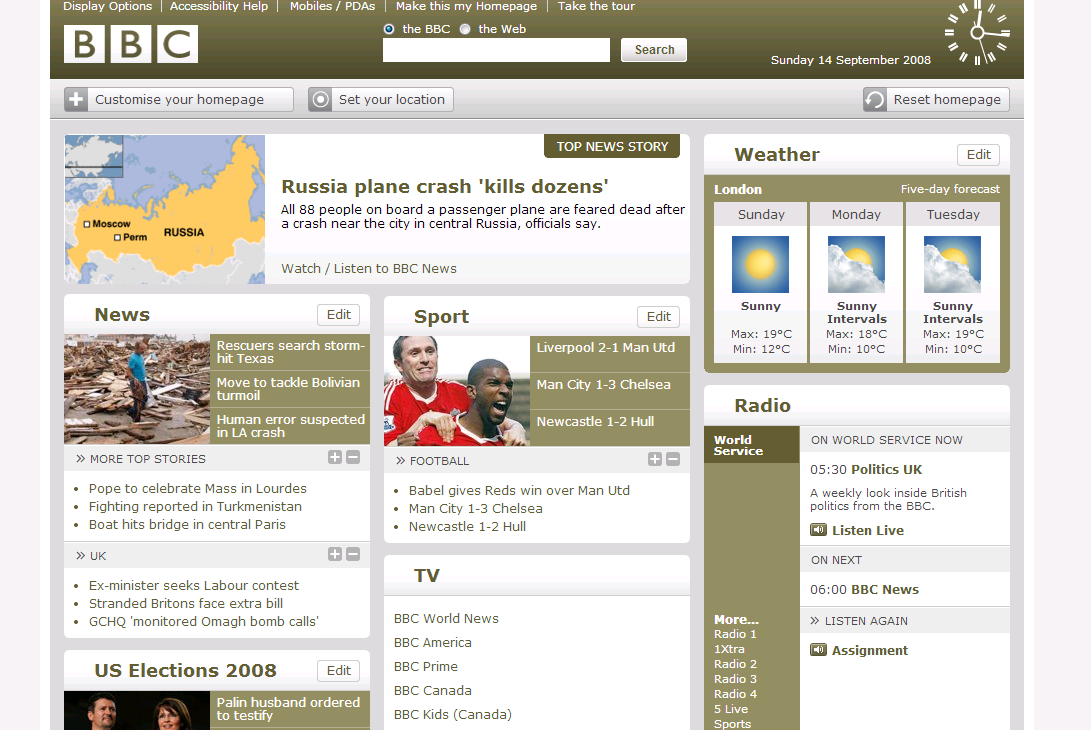Open Rescuers search storm-hit Texas story
This screenshot has width=1091, height=730.
290,352
